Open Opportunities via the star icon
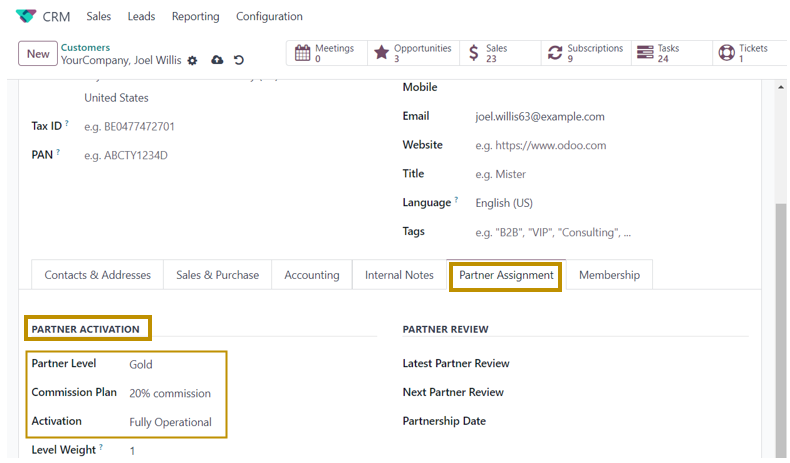Screen dimensions: 790x463 381,53
